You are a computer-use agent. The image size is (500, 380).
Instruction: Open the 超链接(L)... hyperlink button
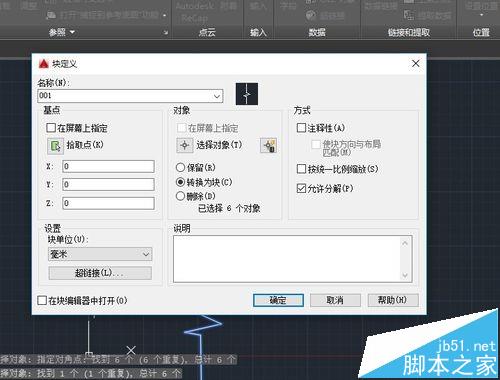click(100, 273)
